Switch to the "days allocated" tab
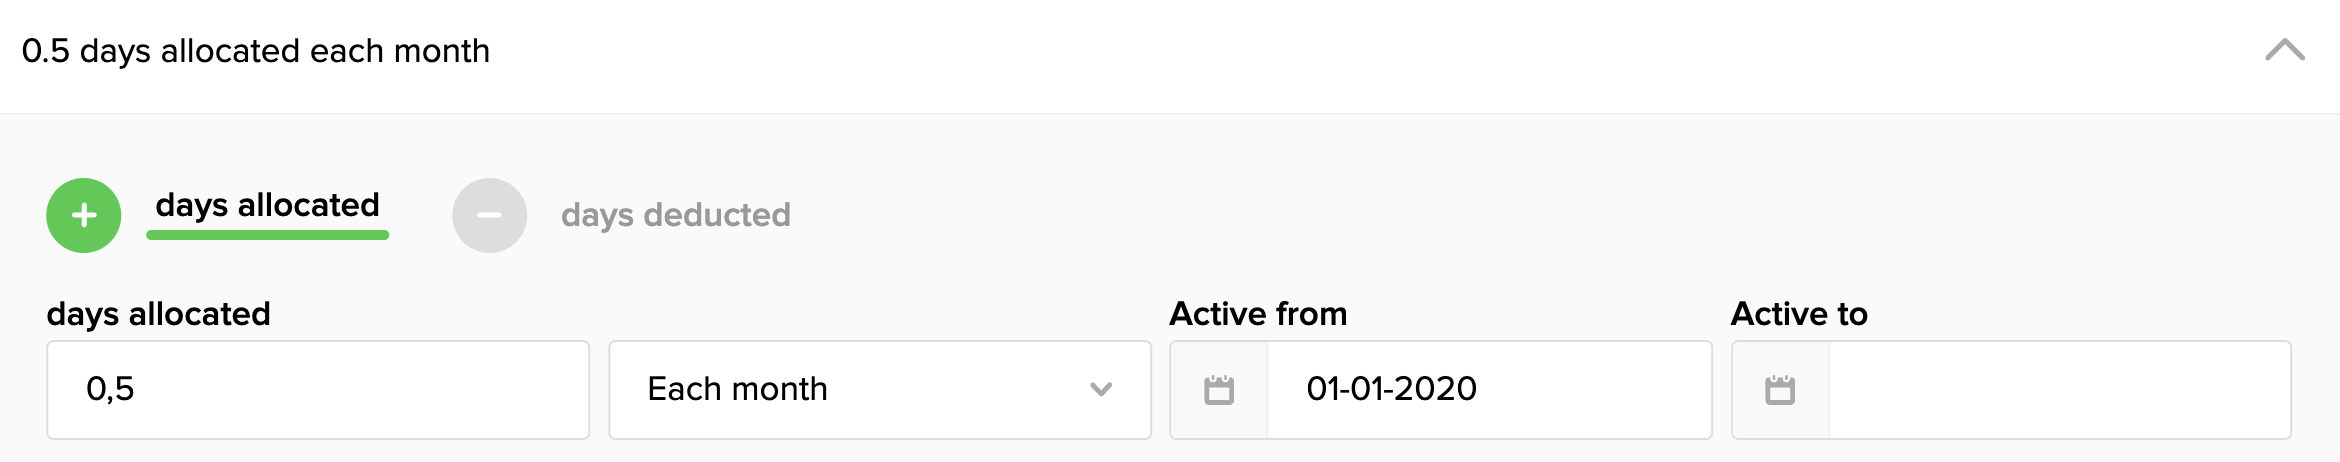 267,205
